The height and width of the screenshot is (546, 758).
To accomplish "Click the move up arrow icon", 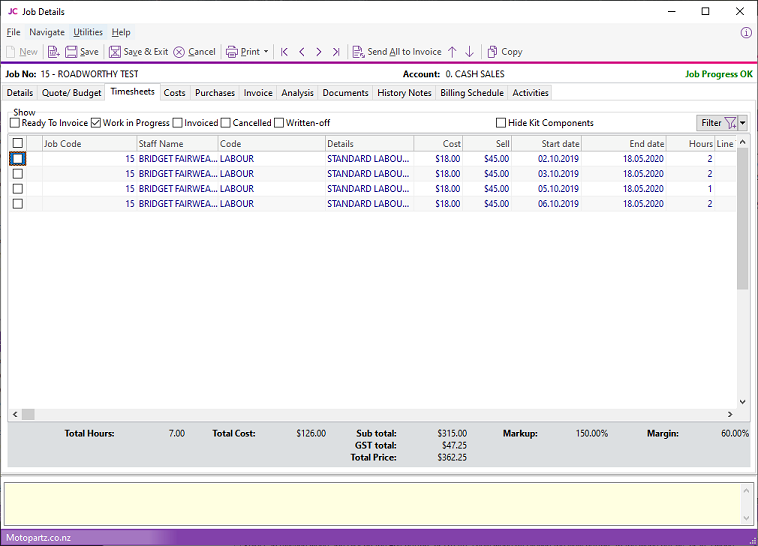I will point(452,52).
